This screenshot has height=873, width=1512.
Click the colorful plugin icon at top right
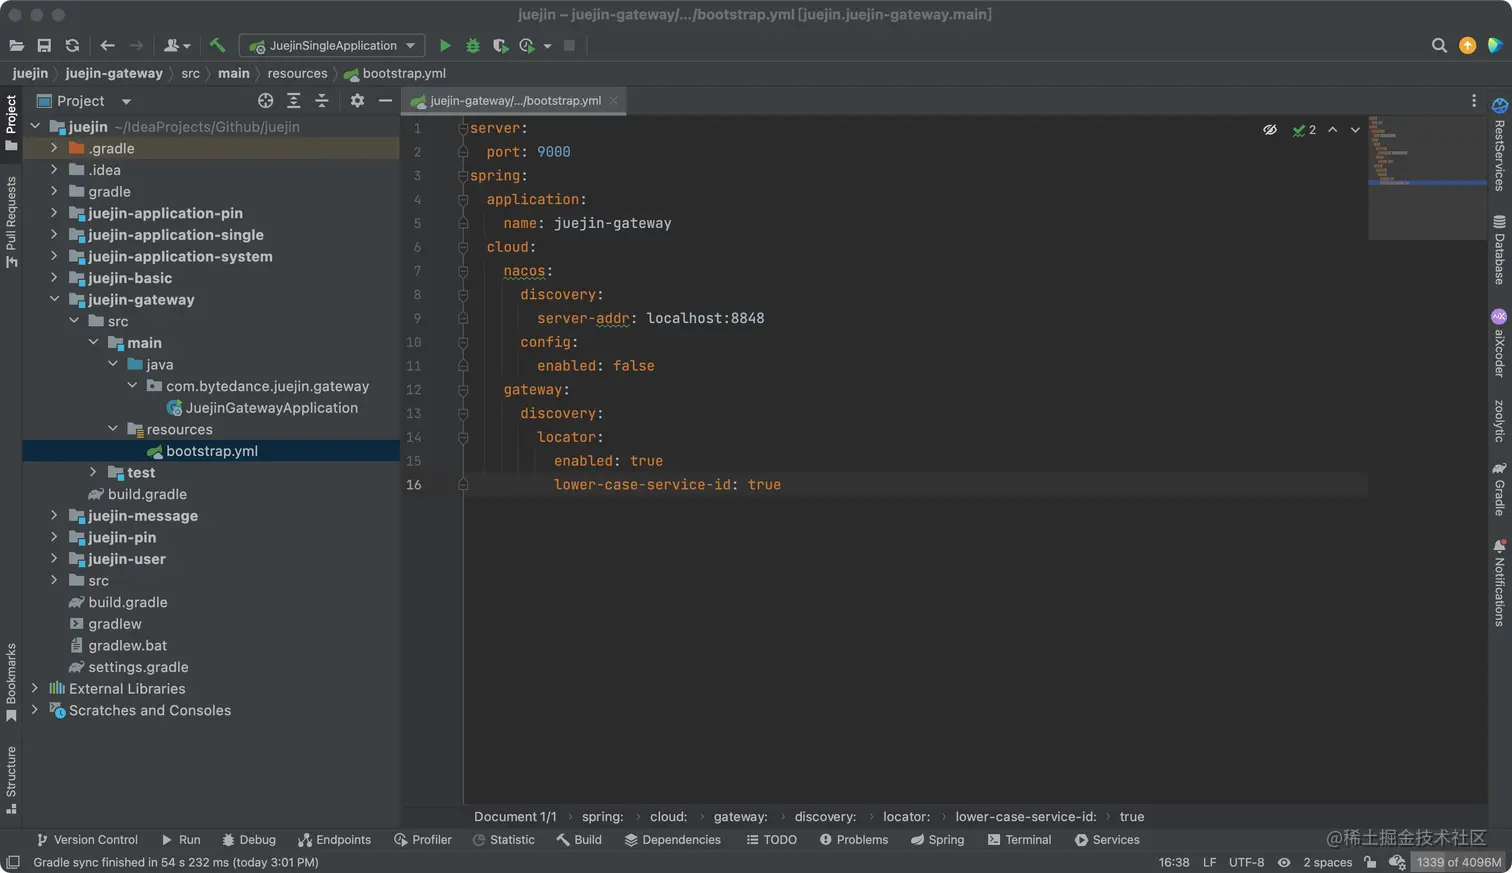click(1495, 45)
